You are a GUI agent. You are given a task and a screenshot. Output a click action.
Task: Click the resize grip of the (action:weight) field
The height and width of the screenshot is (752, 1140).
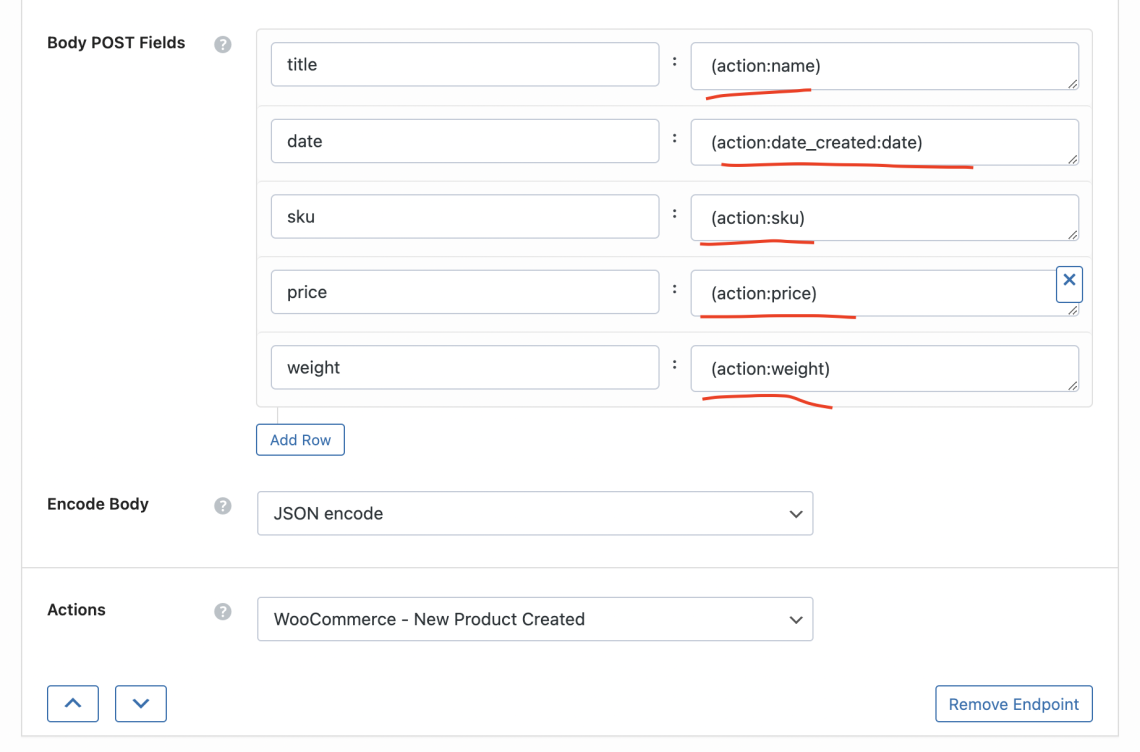coord(1072,387)
